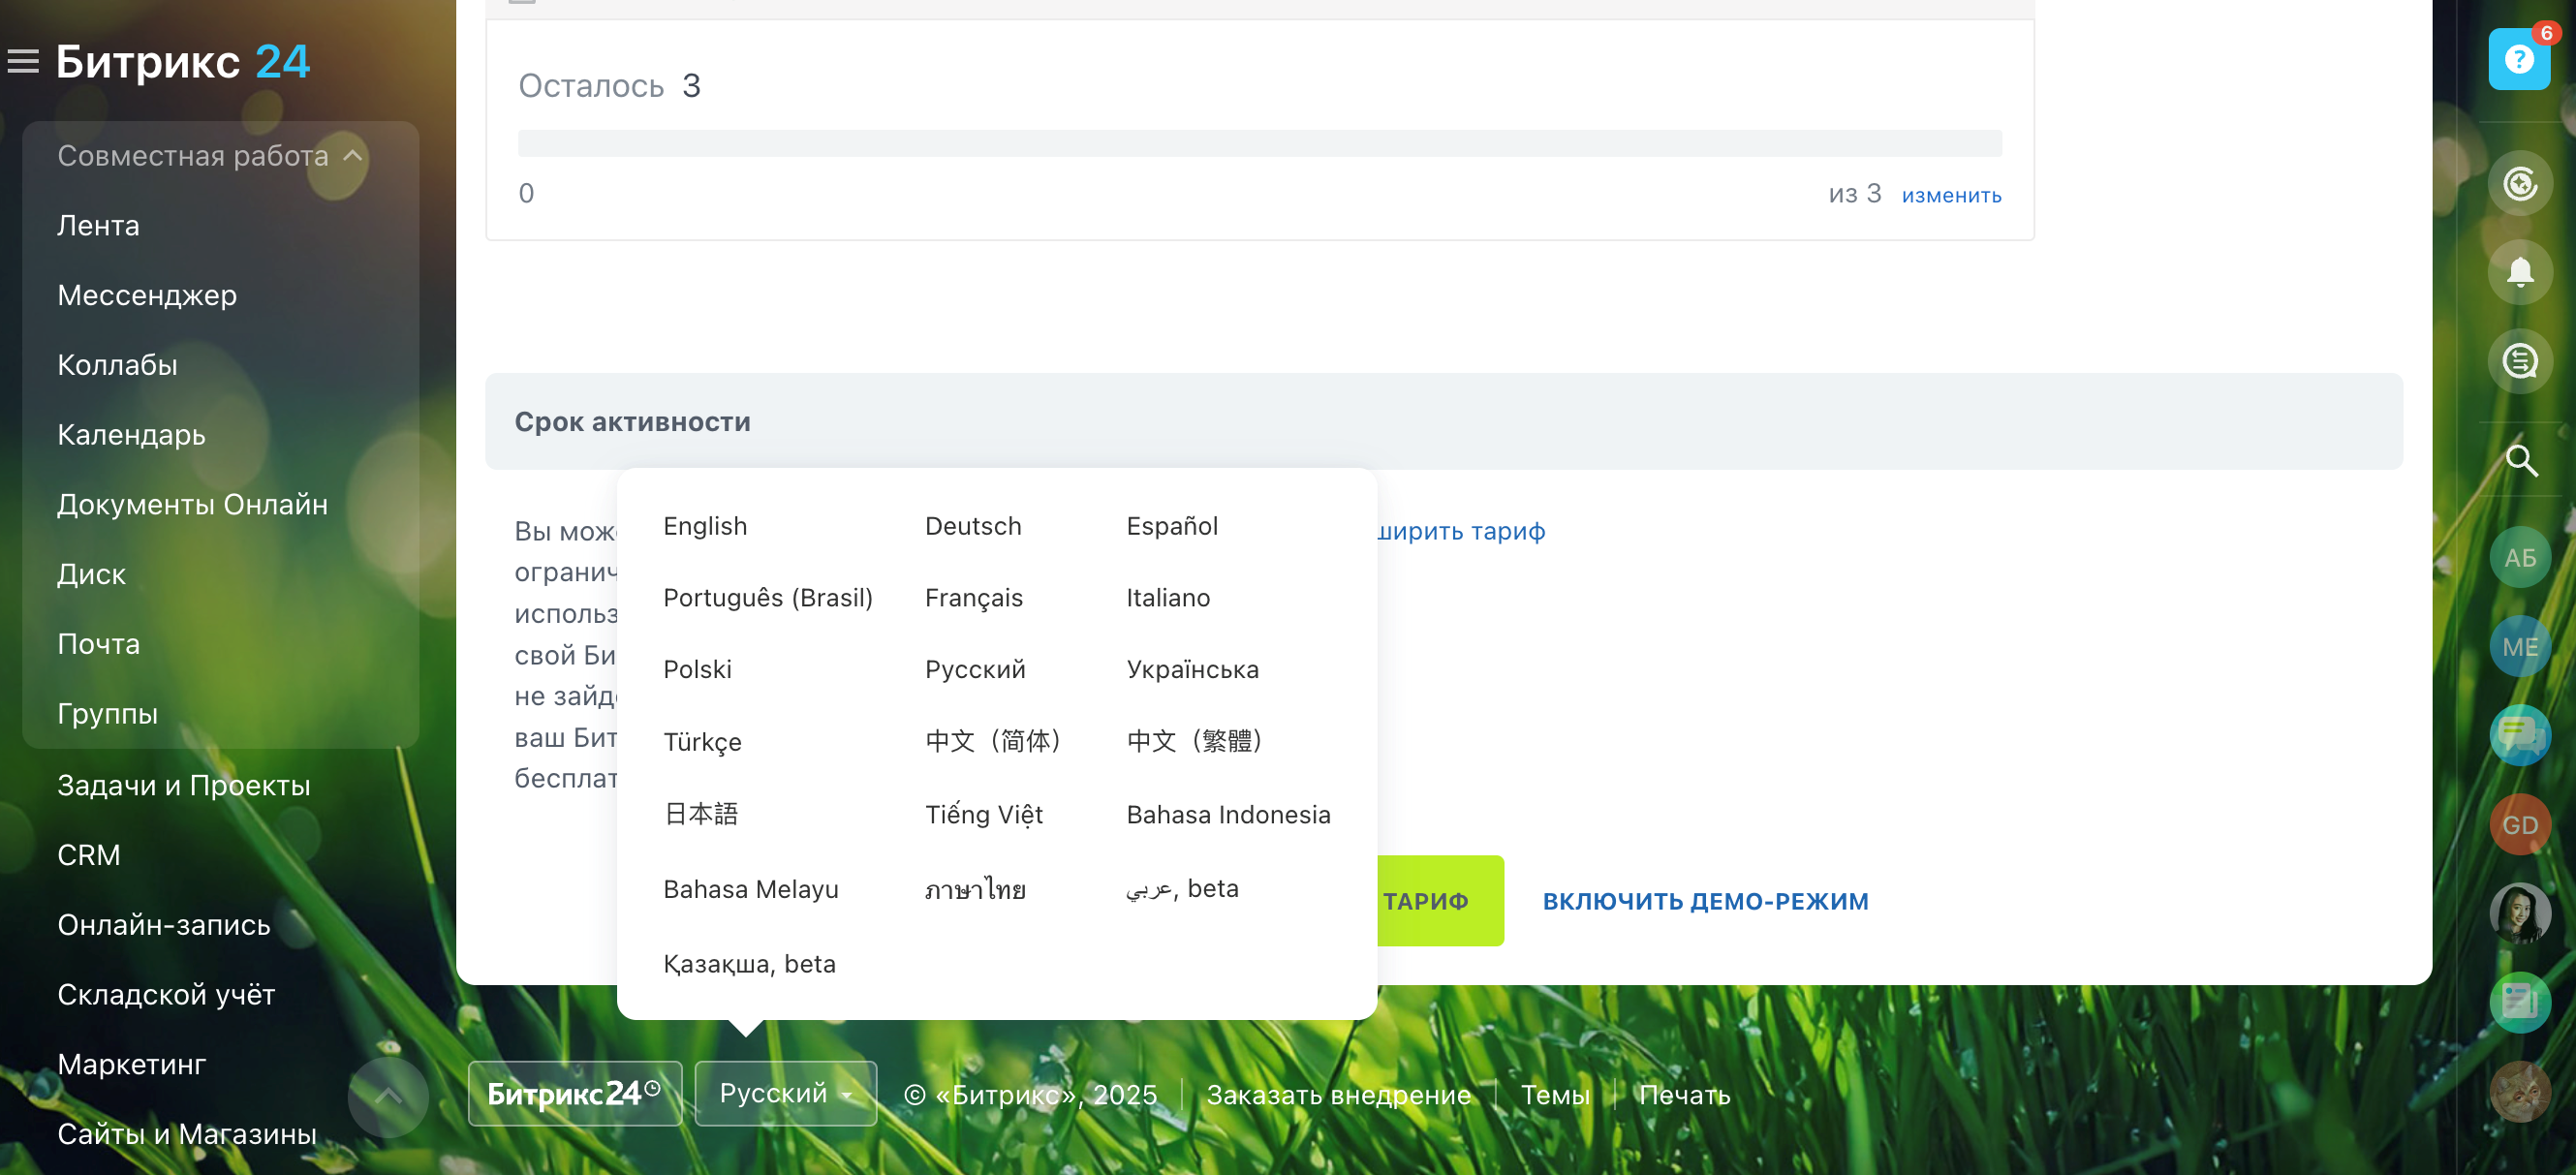Select English language
The width and height of the screenshot is (2576, 1175).
(x=705, y=526)
